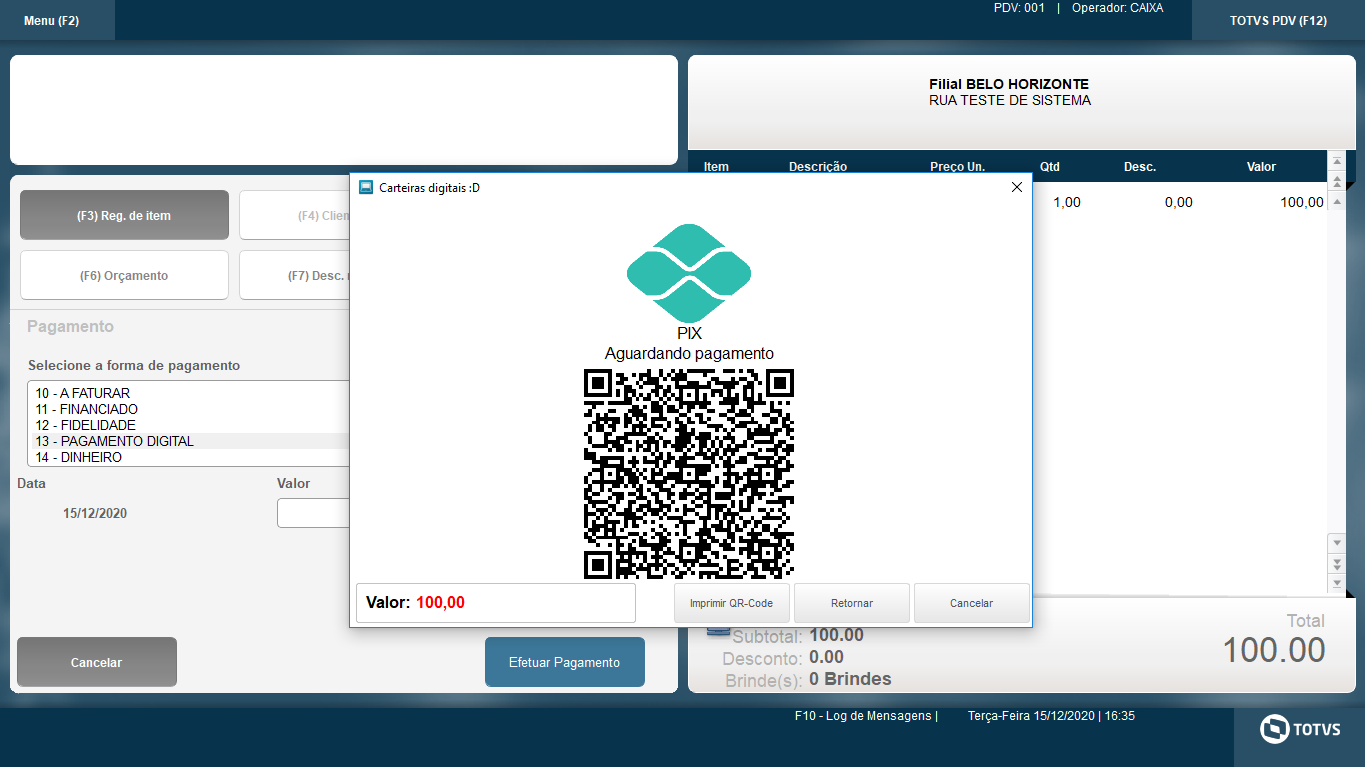Image resolution: width=1365 pixels, height=767 pixels.
Task: Jump to last row with the bottom scroll arrow
Action: pos(1336,582)
